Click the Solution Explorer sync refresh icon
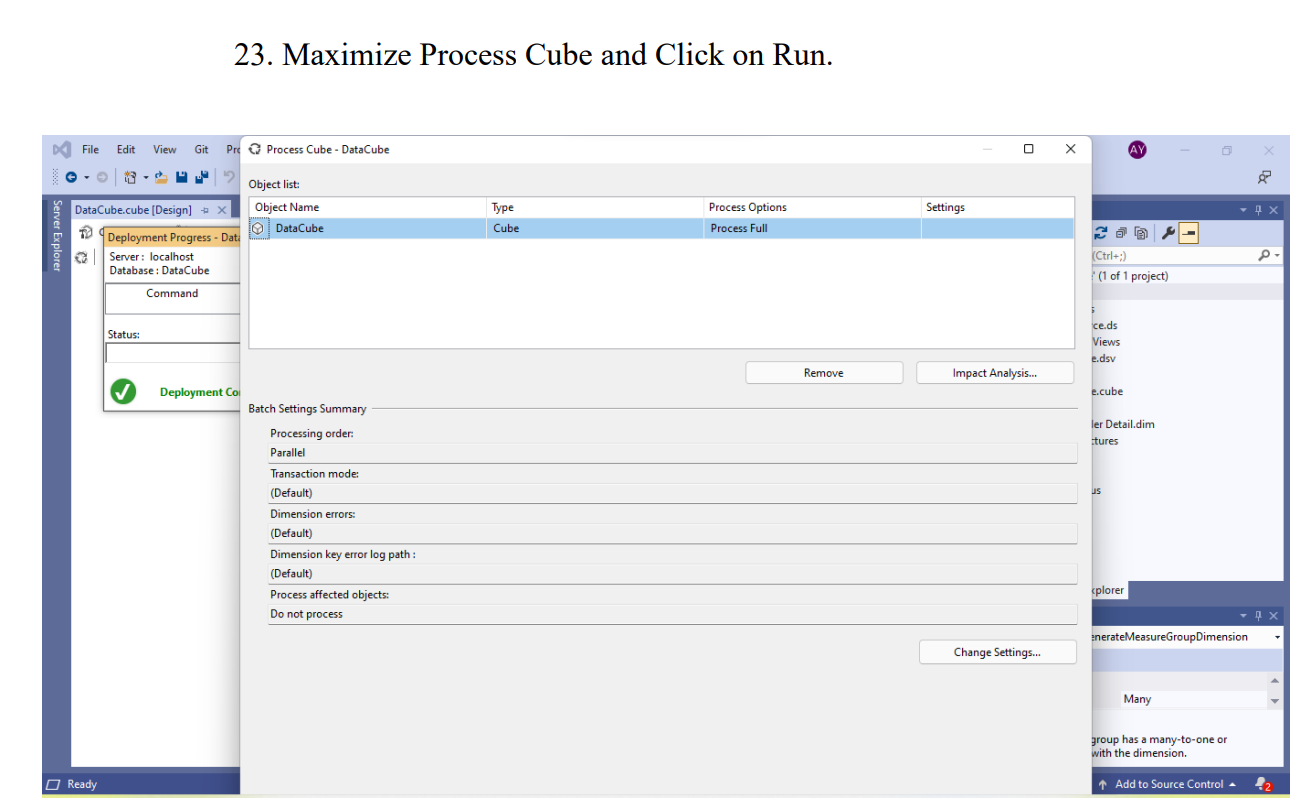The height and width of the screenshot is (810, 1309). point(1102,233)
